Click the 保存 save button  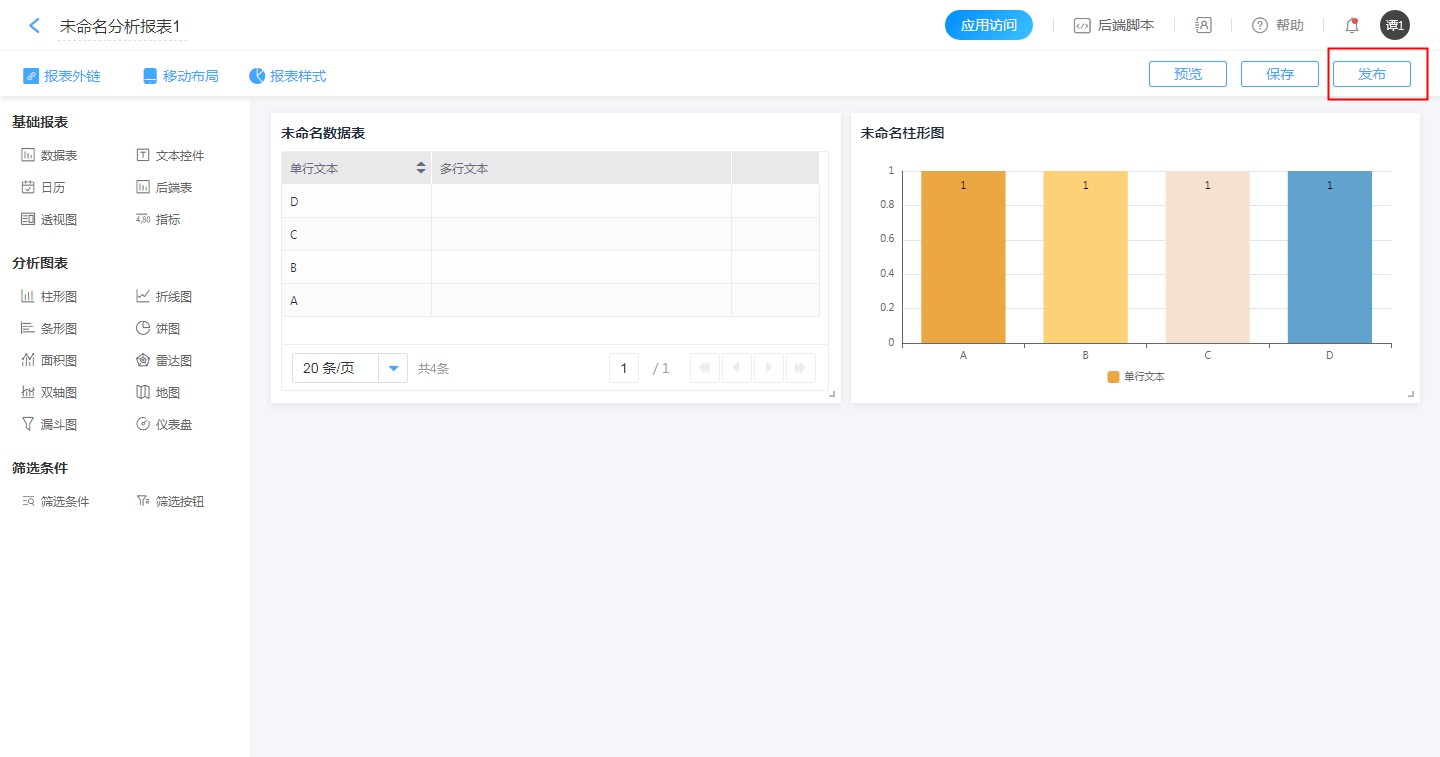click(1279, 74)
